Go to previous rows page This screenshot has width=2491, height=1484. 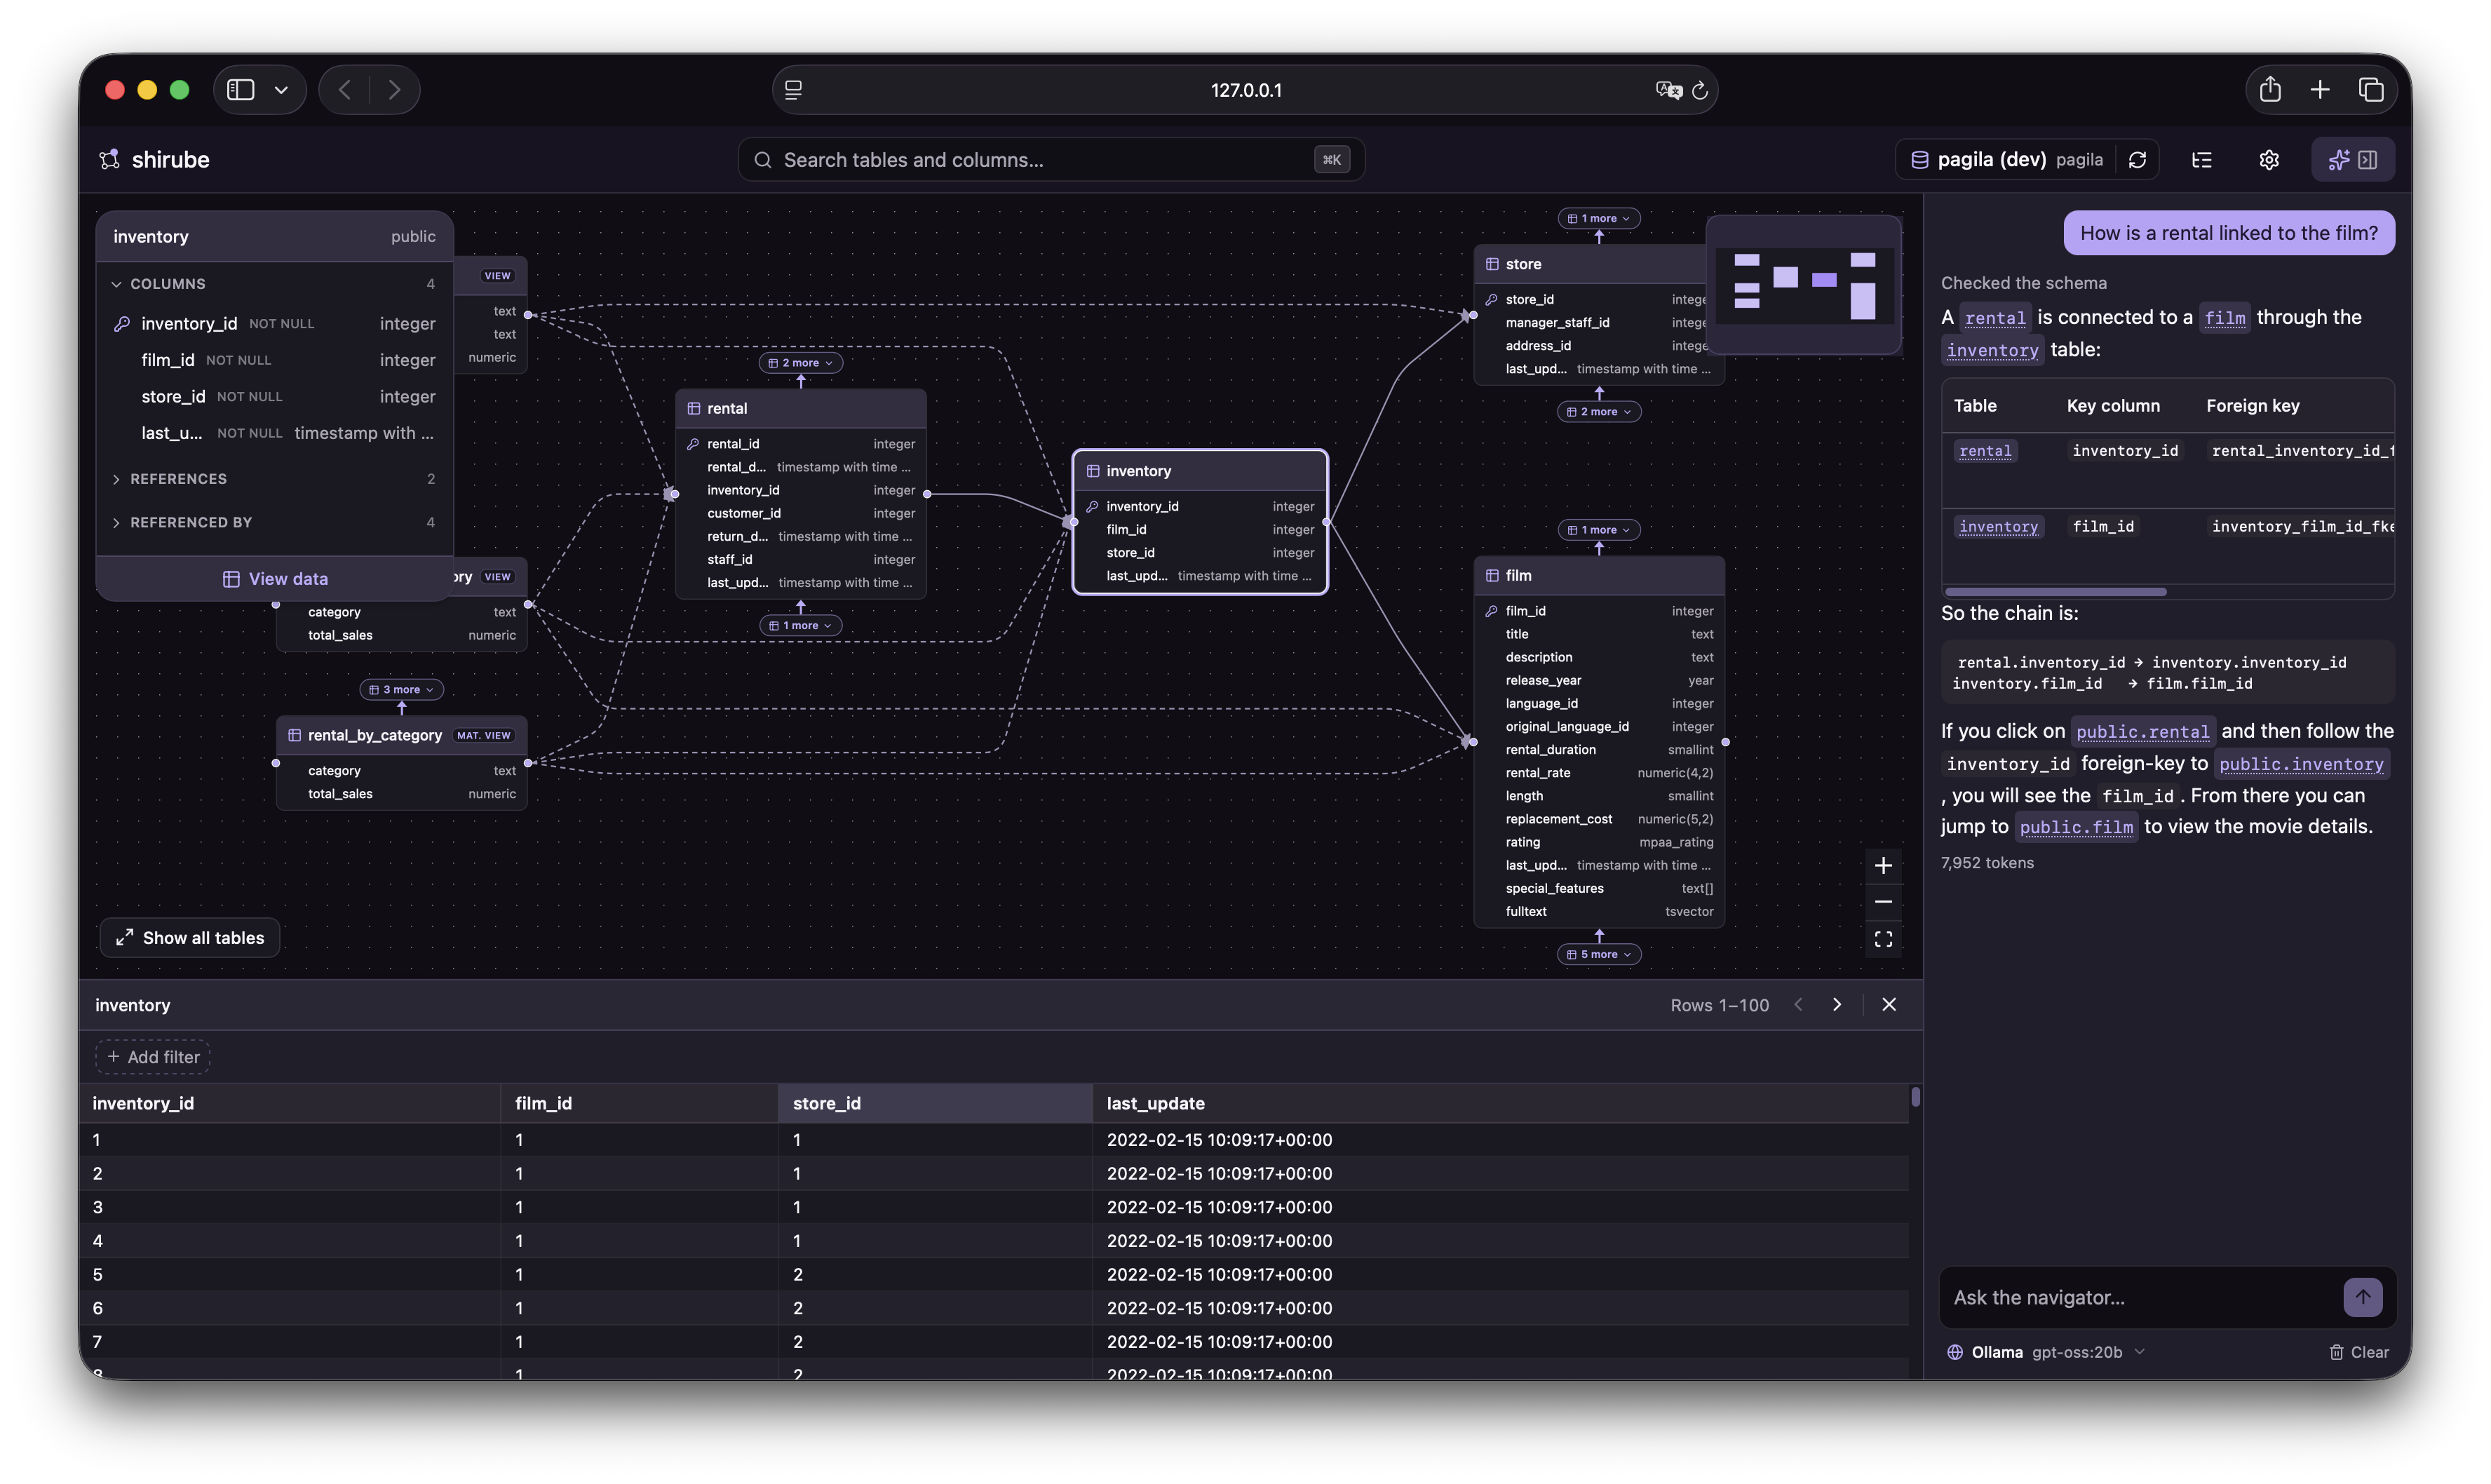(1798, 1005)
